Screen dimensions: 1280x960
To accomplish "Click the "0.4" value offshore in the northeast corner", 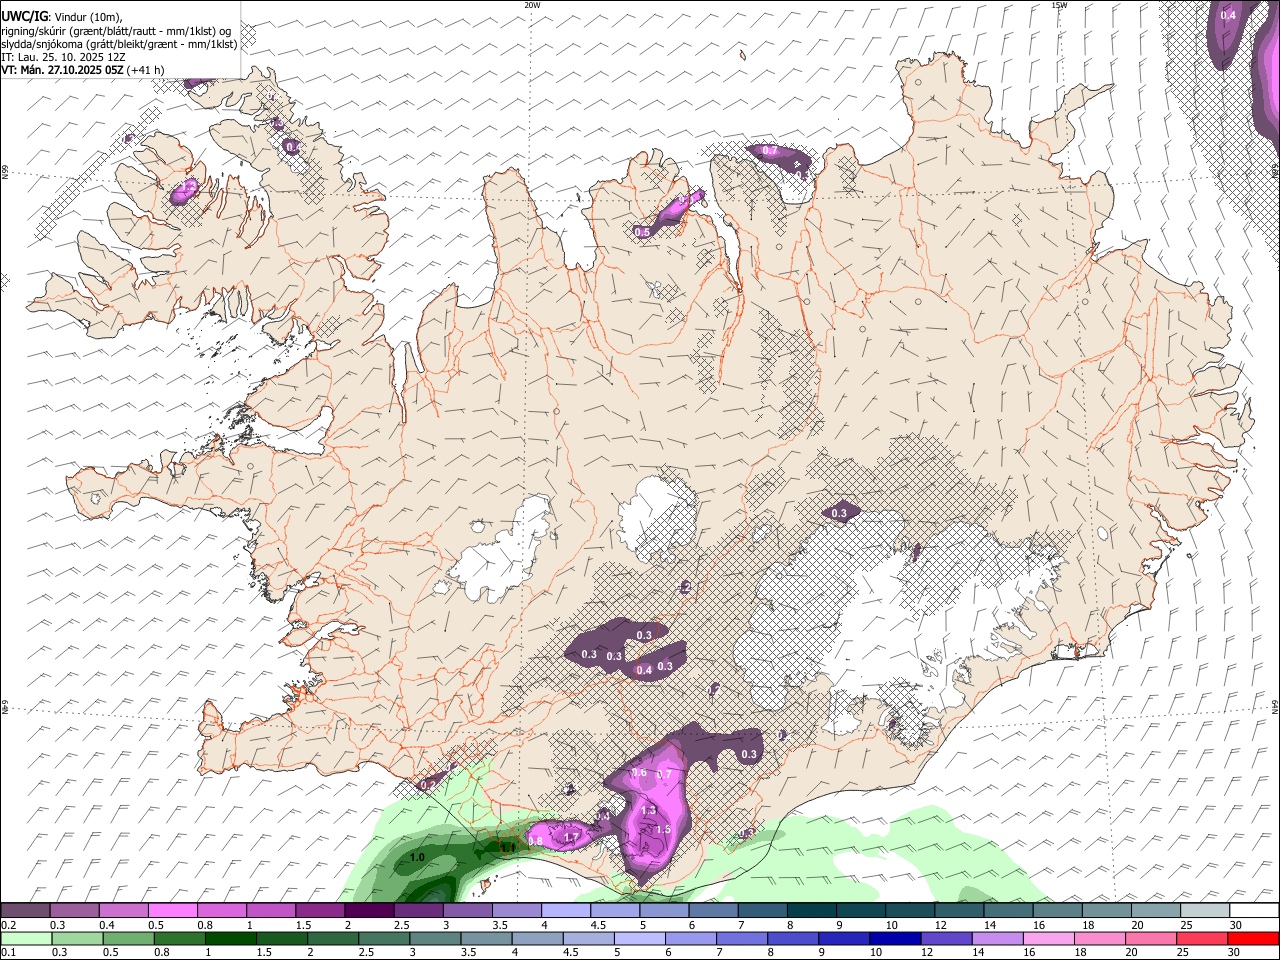I will [1229, 15].
